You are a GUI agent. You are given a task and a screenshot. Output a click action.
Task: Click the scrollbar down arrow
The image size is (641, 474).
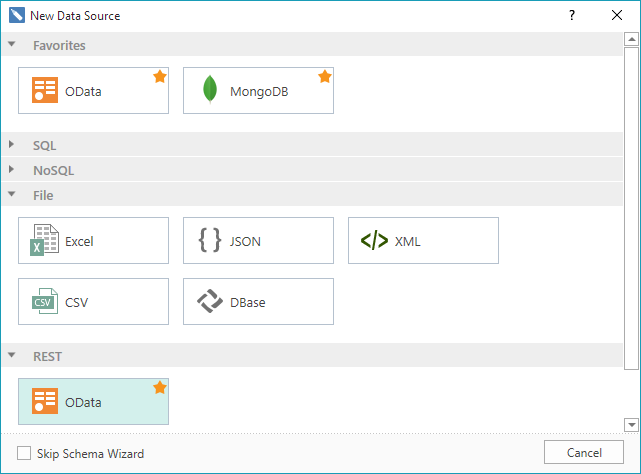(x=632, y=425)
